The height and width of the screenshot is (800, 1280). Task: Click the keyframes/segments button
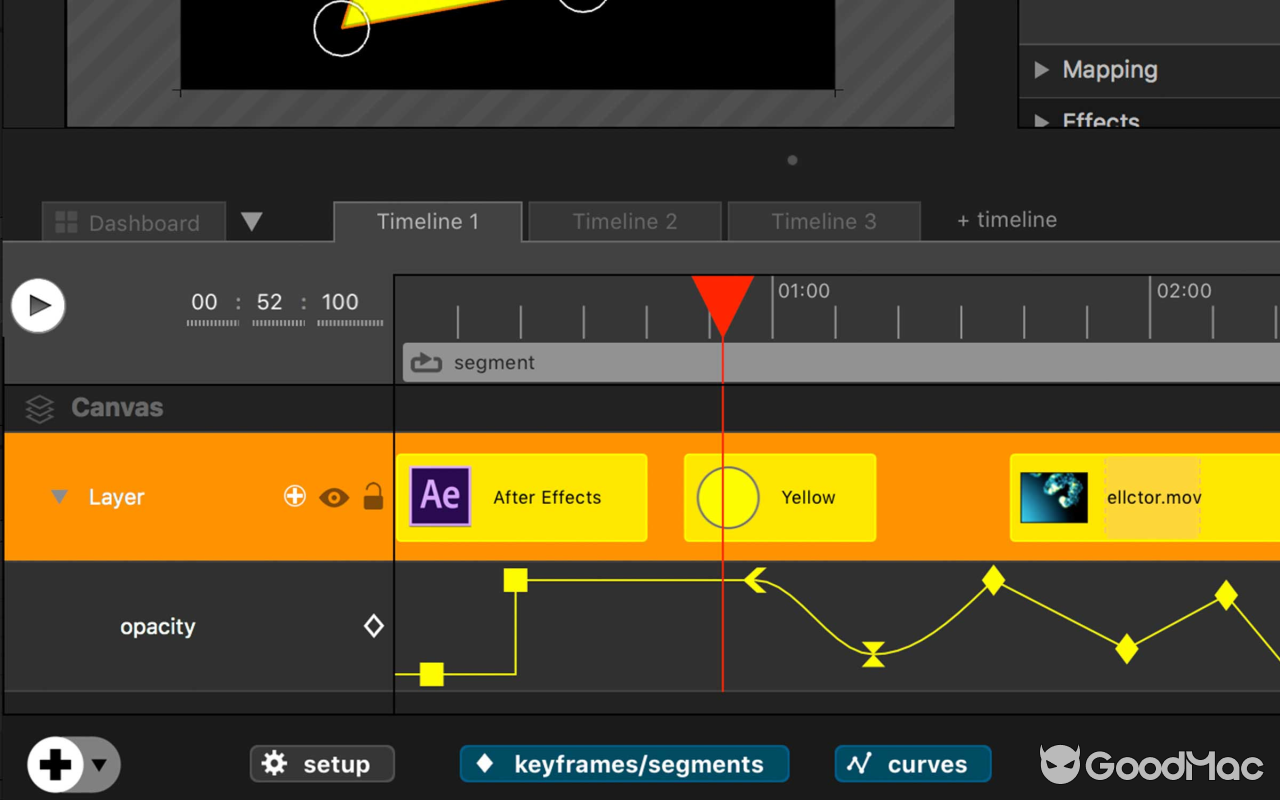[624, 764]
